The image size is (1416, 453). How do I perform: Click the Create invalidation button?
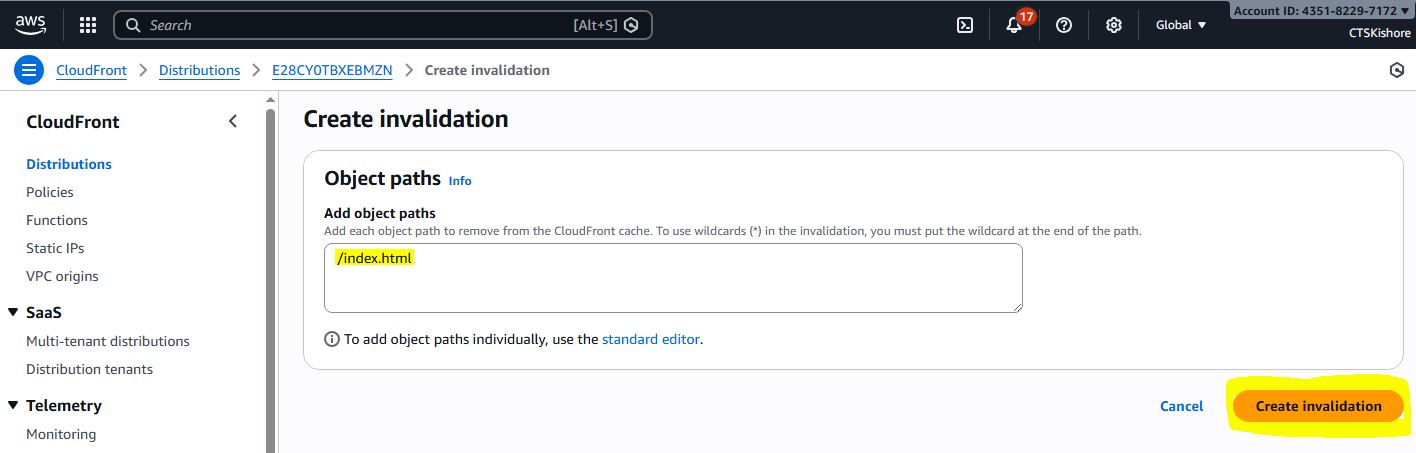click(x=1318, y=406)
